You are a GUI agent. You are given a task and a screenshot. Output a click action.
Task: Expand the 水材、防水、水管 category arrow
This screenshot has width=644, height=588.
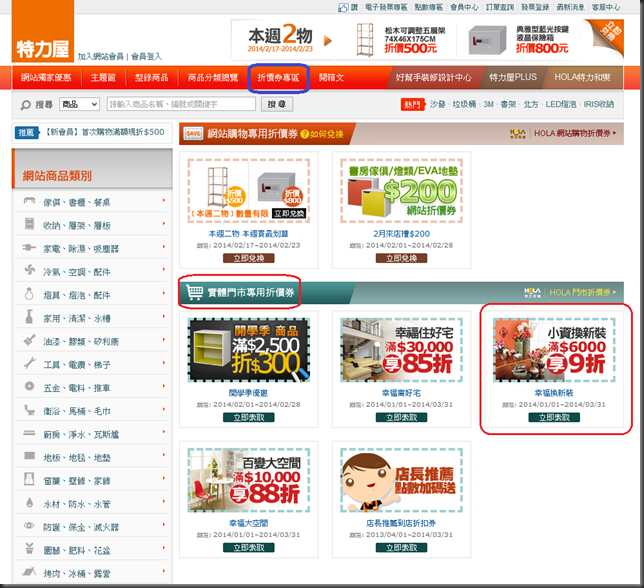(163, 501)
